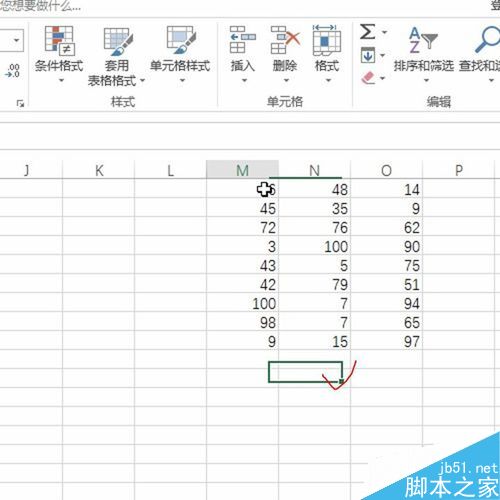Viewport: 500px width, 500px height.
Task: Click the Clear eraser icon
Action: 368,78
